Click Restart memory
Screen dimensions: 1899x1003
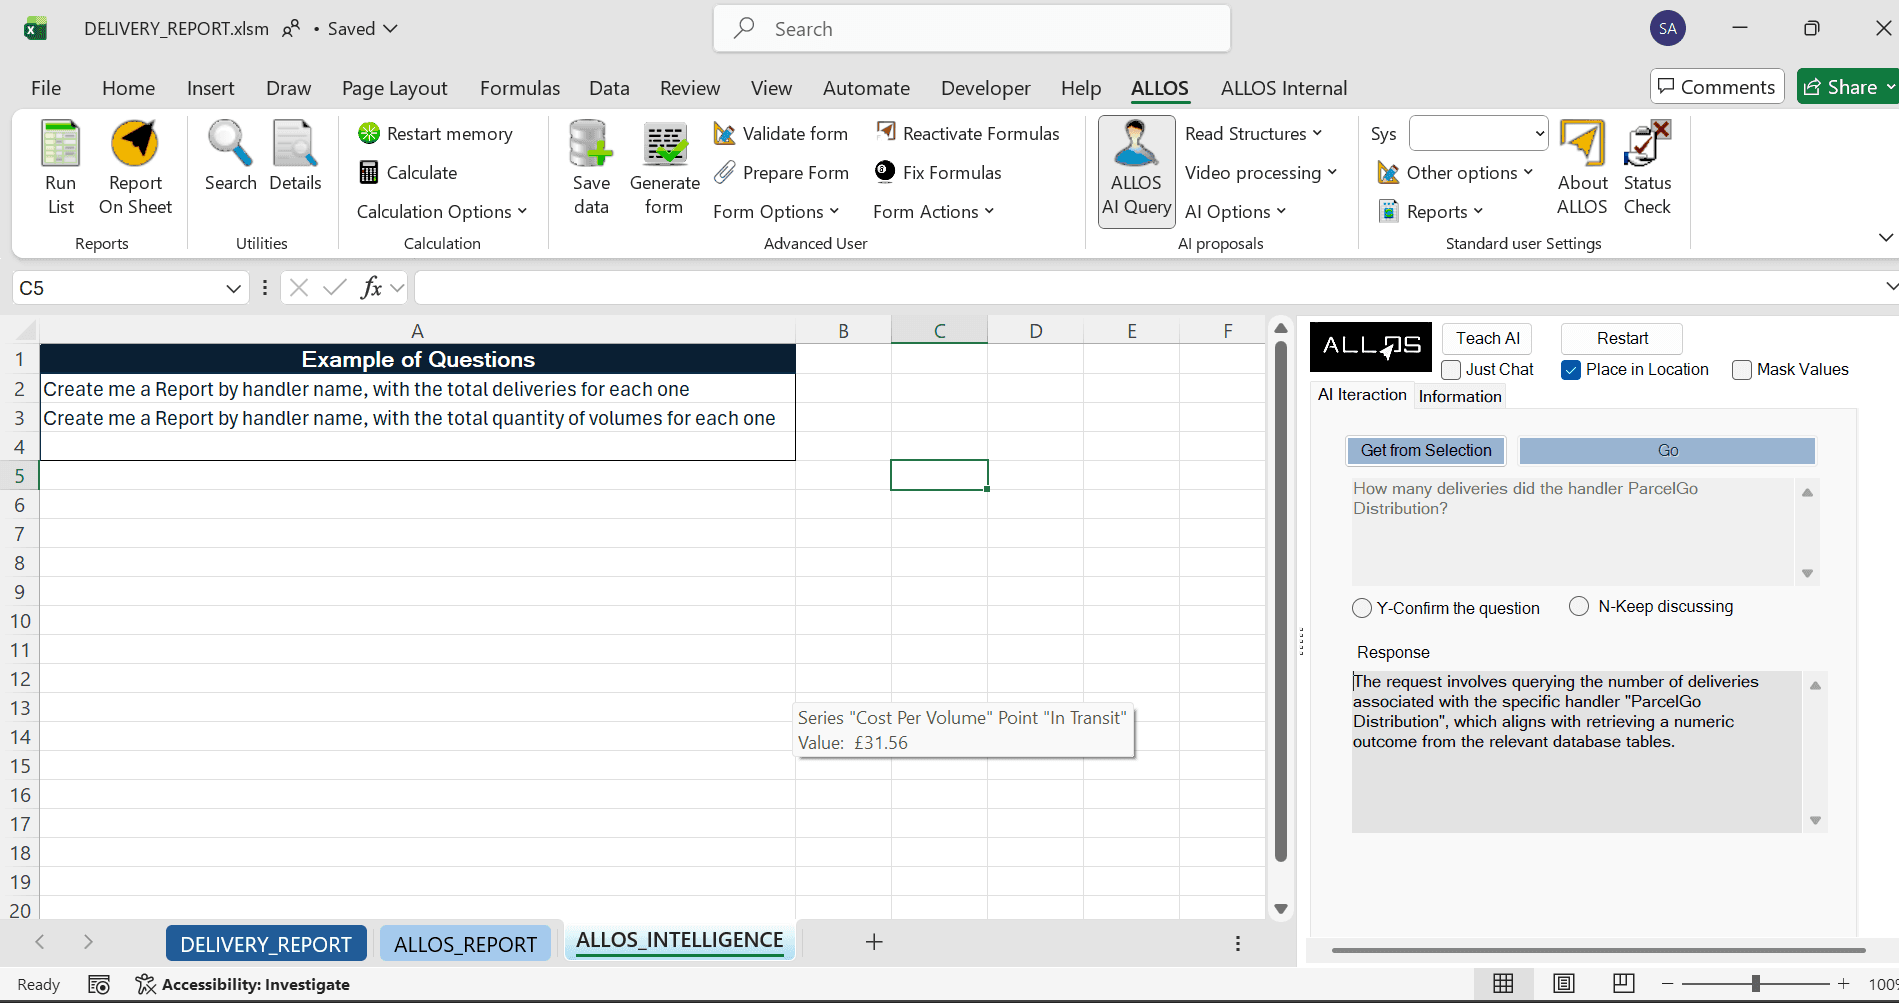tap(436, 134)
